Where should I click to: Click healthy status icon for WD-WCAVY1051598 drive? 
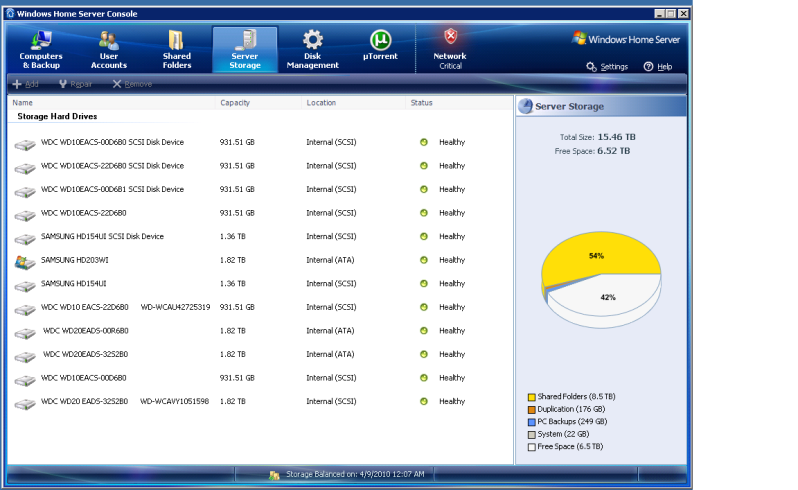pyautogui.click(x=423, y=401)
